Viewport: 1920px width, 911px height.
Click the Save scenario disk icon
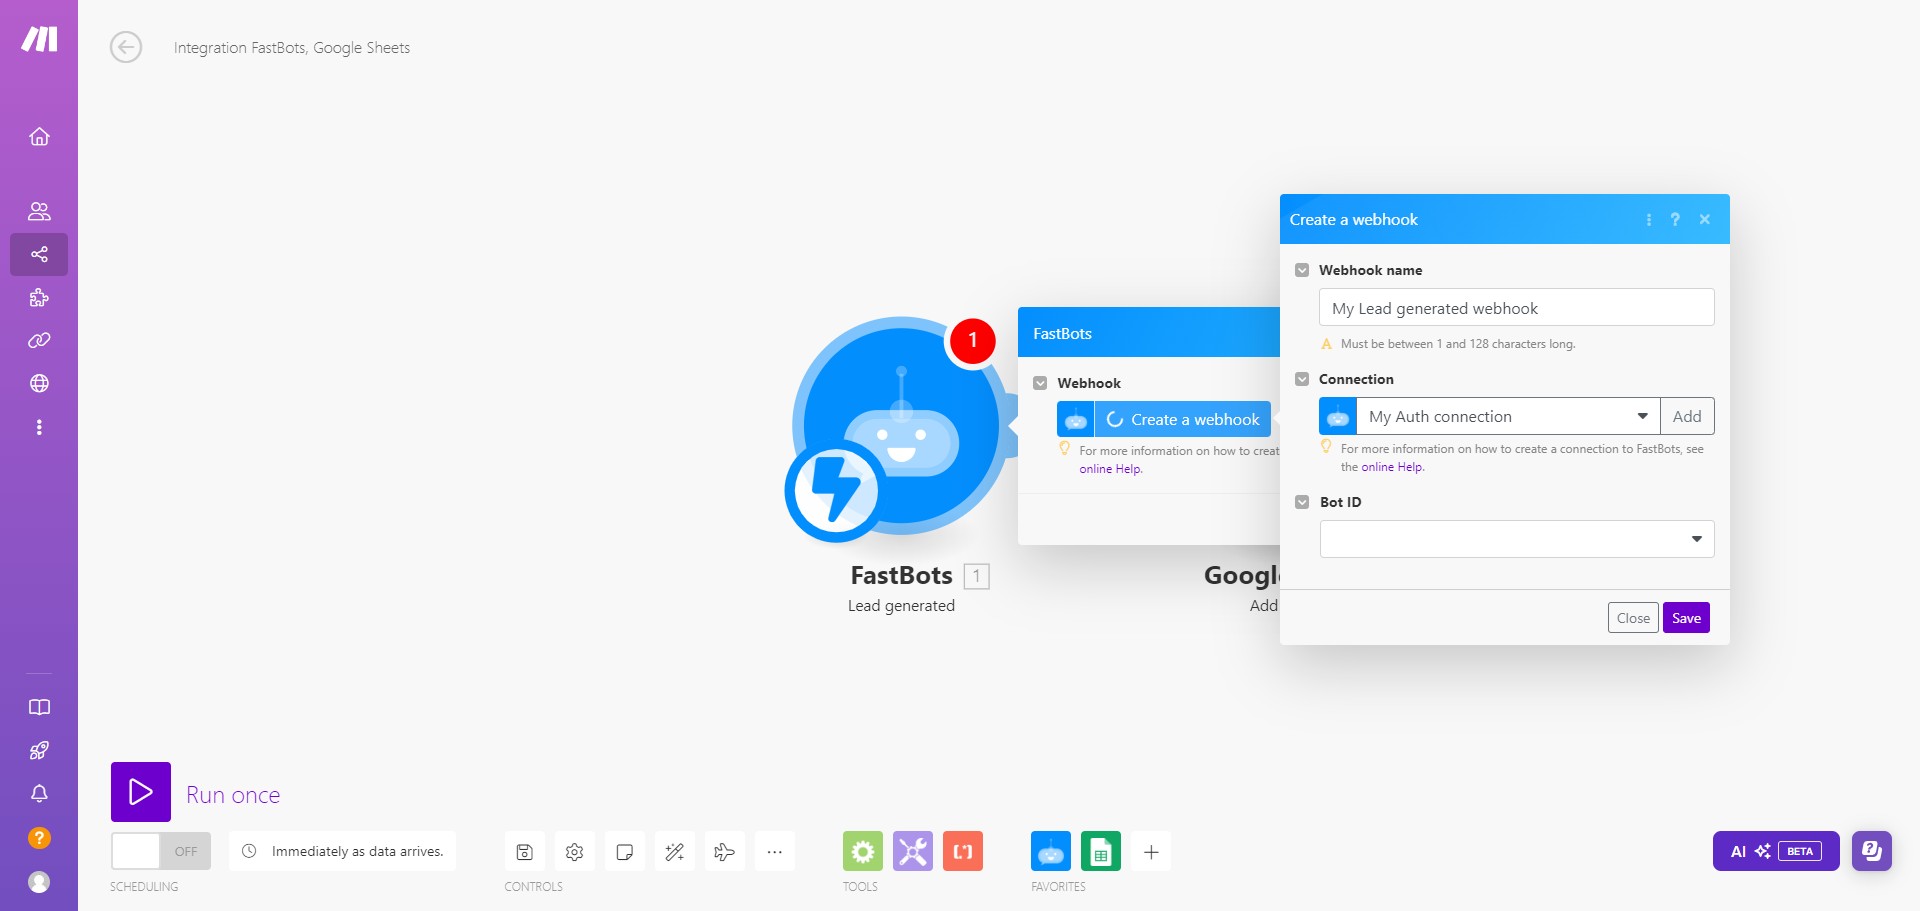524,852
